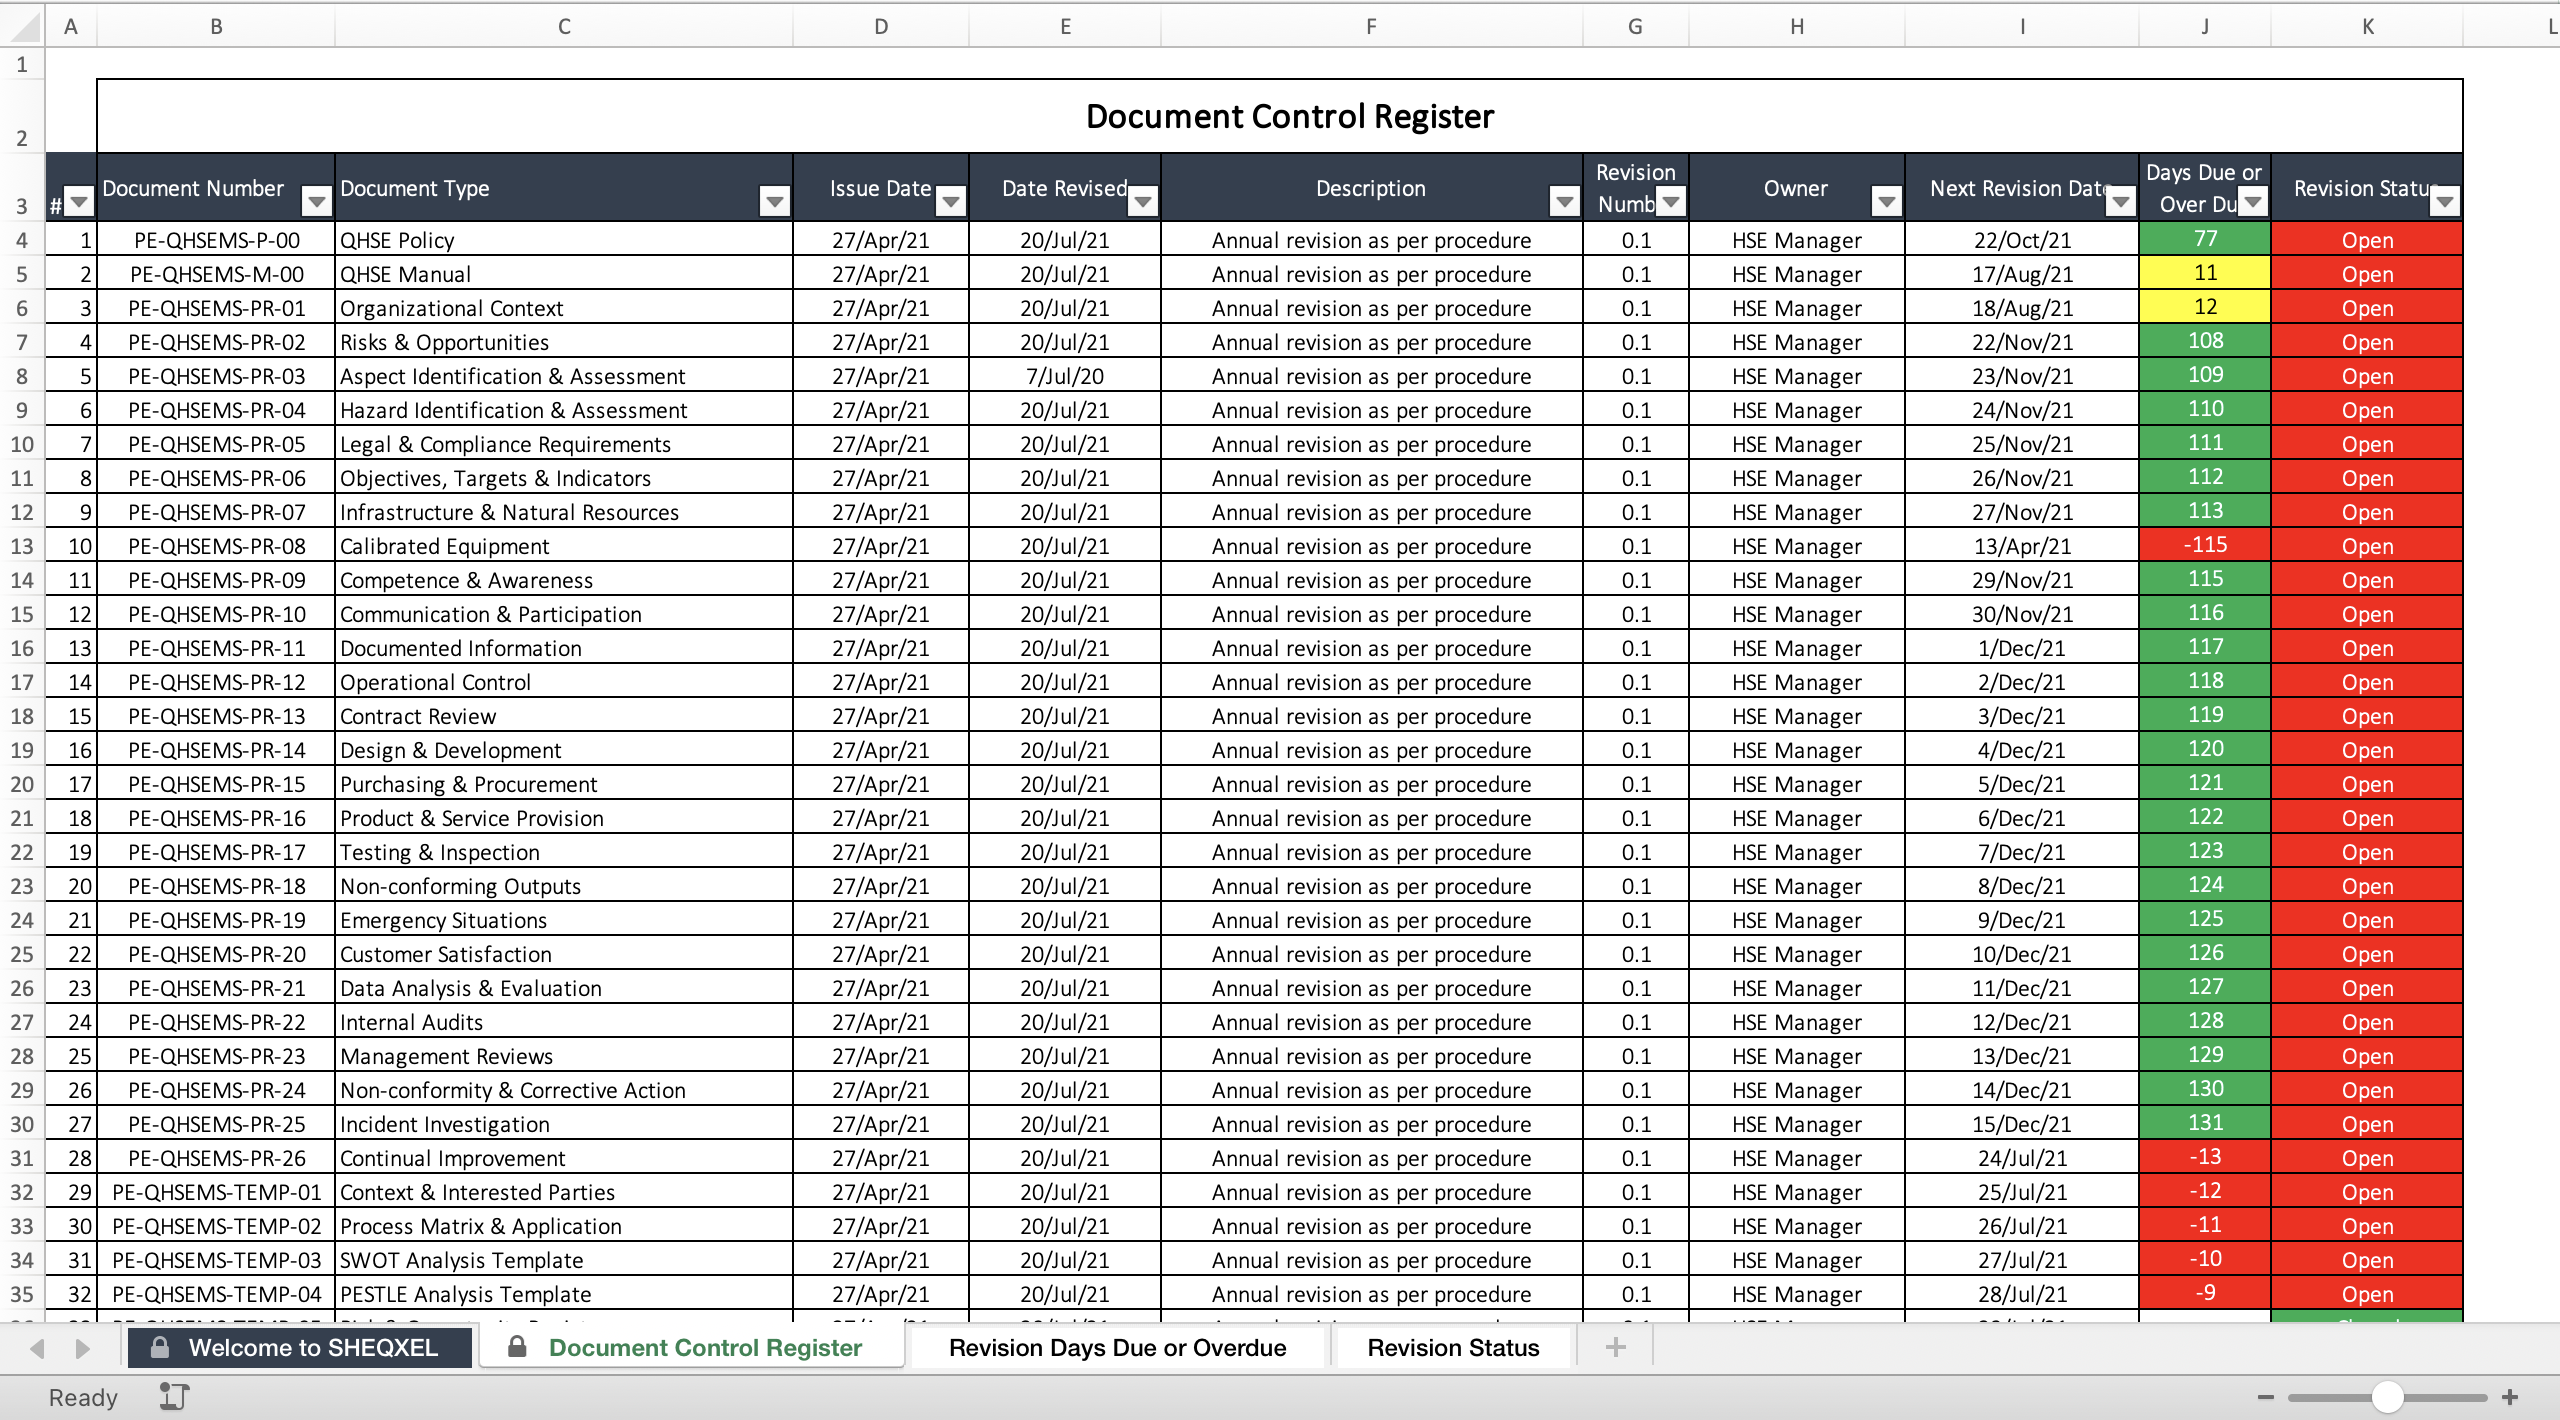The image size is (2560, 1420).
Task: Select row 13 header
Action: pos(22,546)
